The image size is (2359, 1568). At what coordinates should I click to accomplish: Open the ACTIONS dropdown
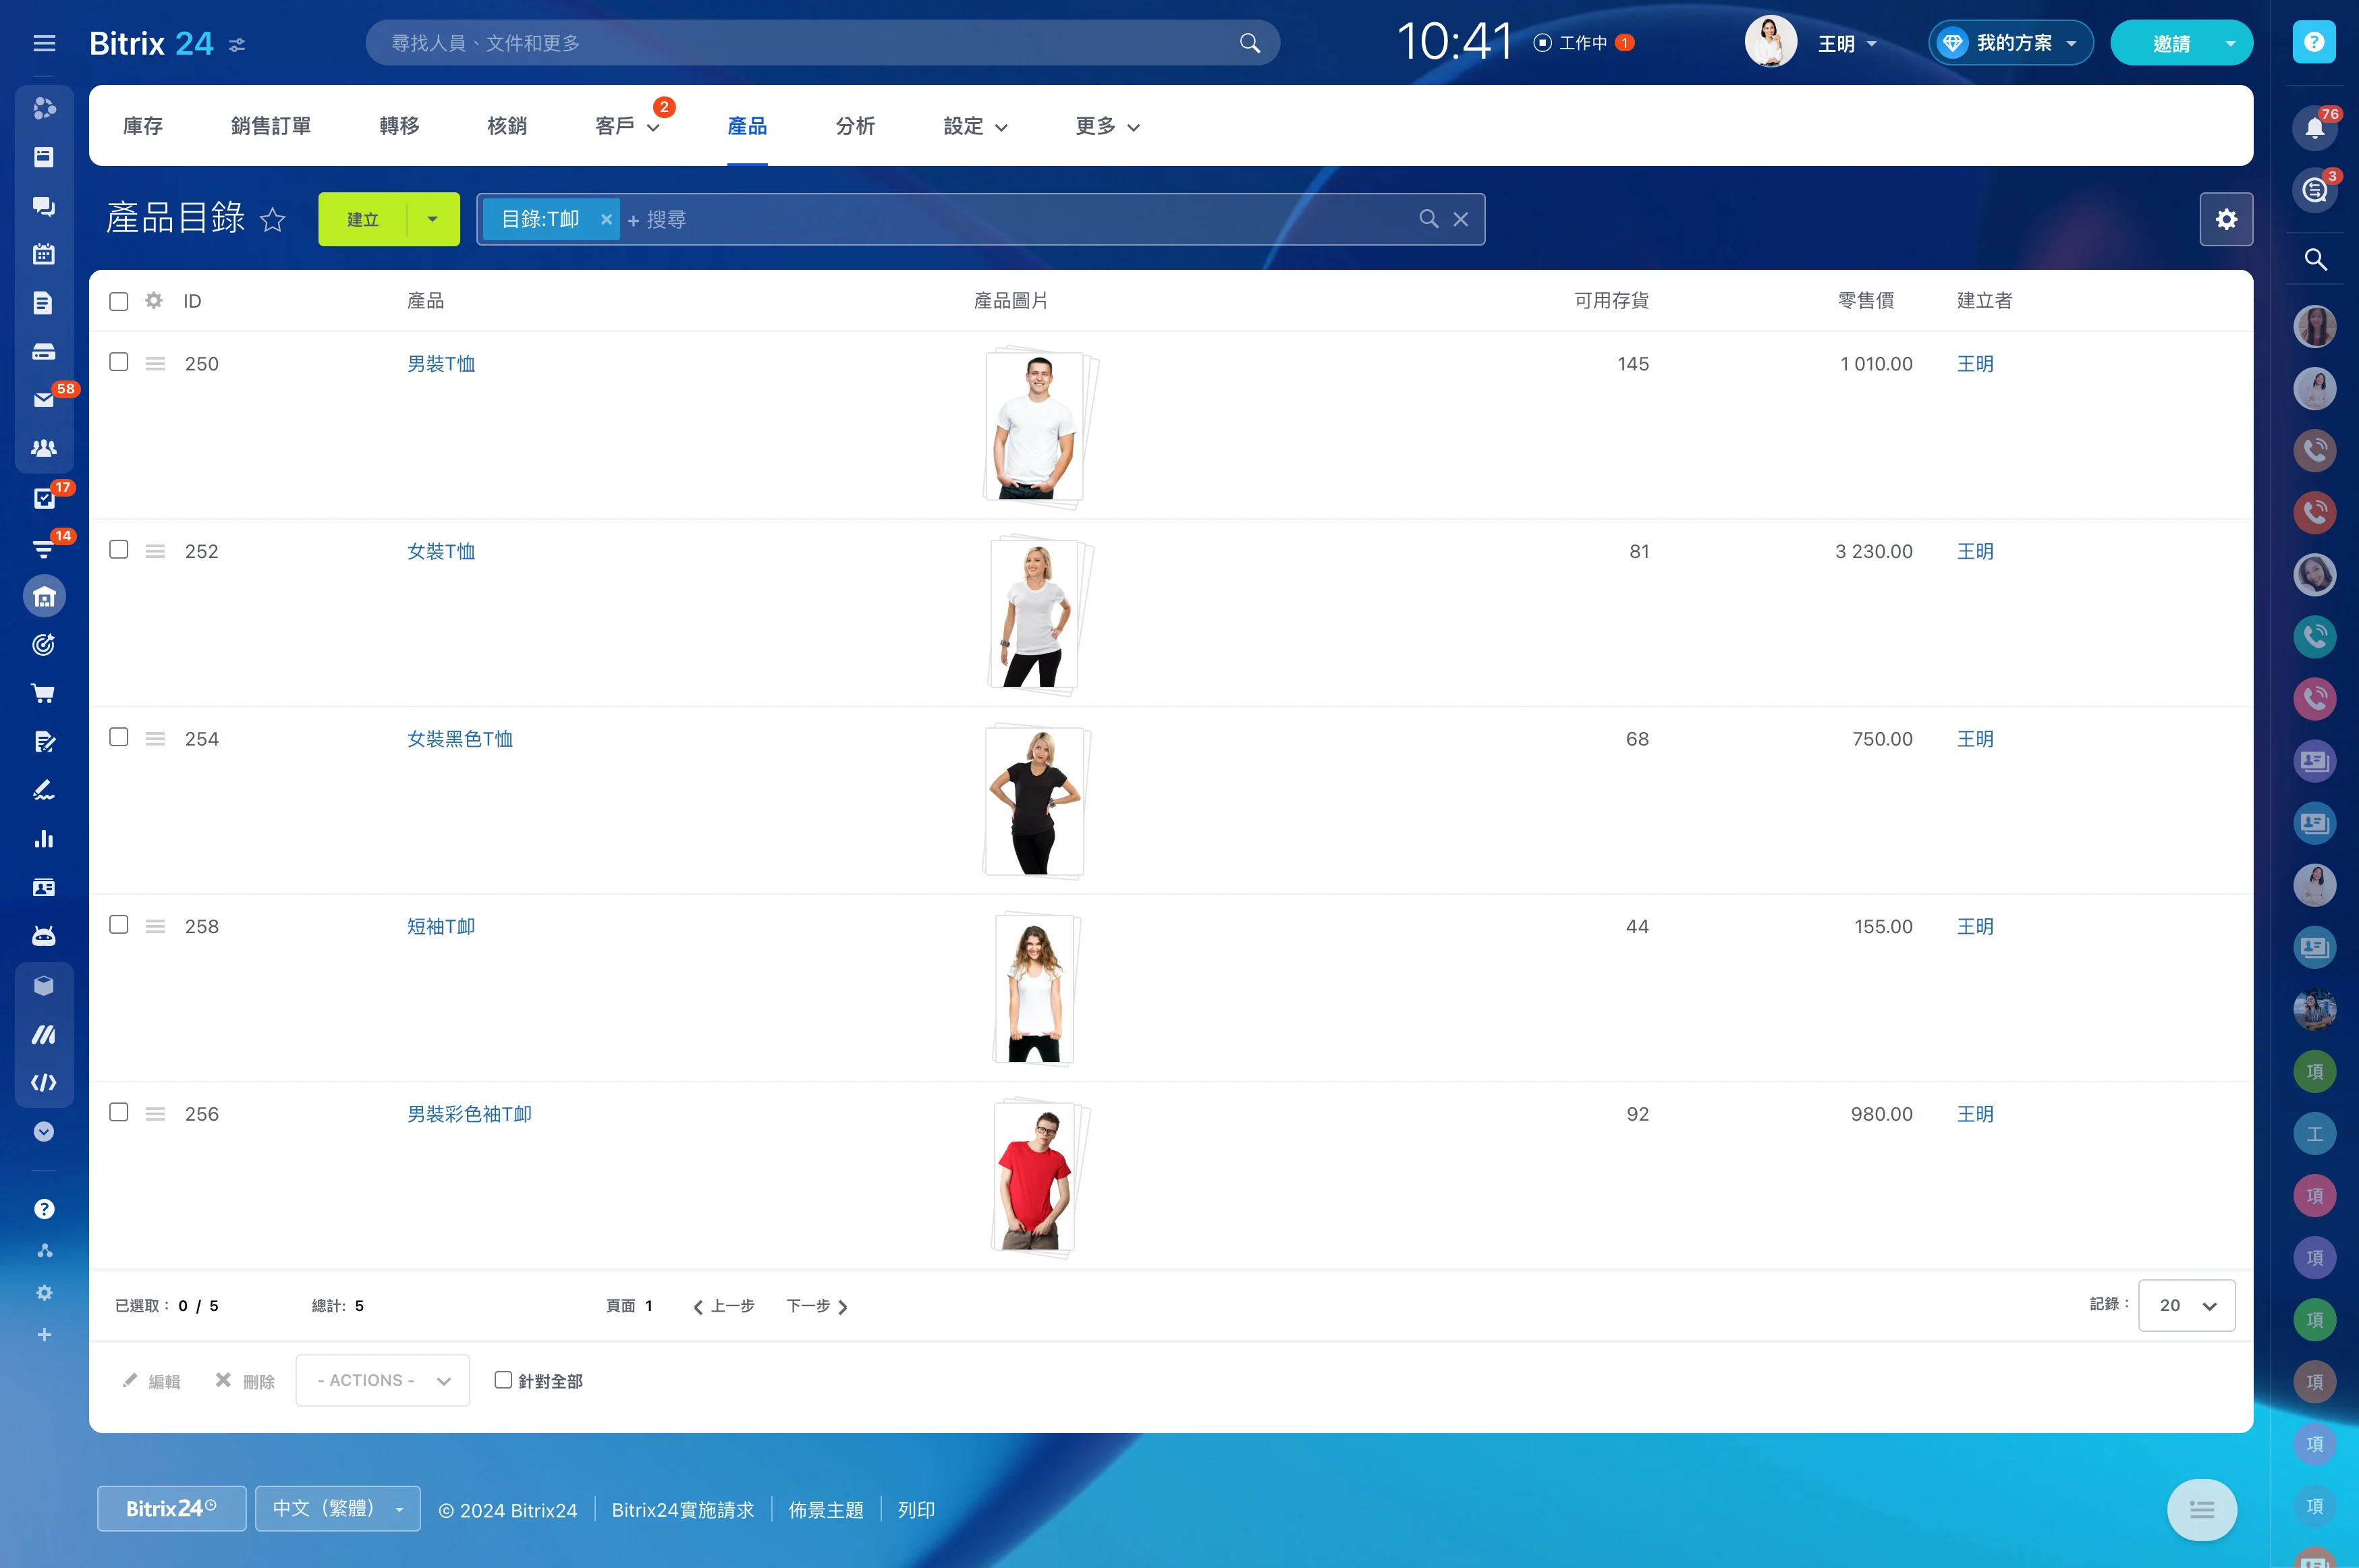383,1380
